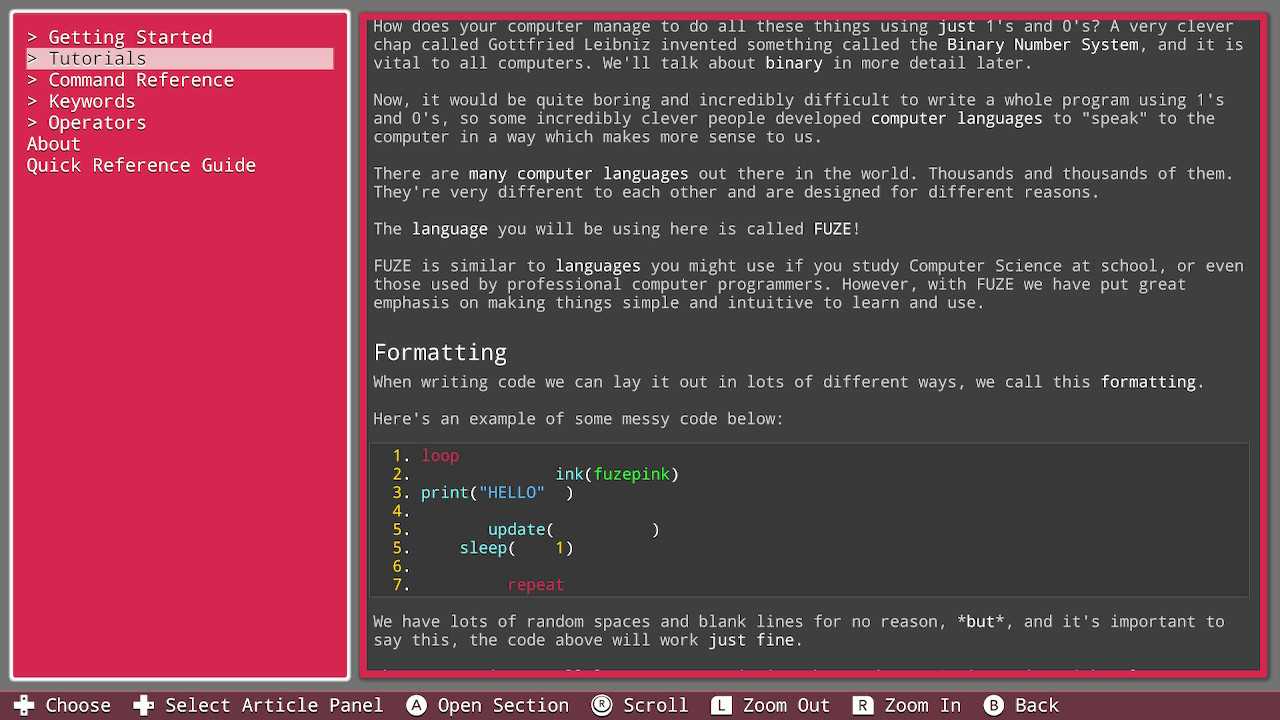Image resolution: width=1280 pixels, height=720 pixels.
Task: Expand the Getting Started arrow
Action: pos(32,38)
